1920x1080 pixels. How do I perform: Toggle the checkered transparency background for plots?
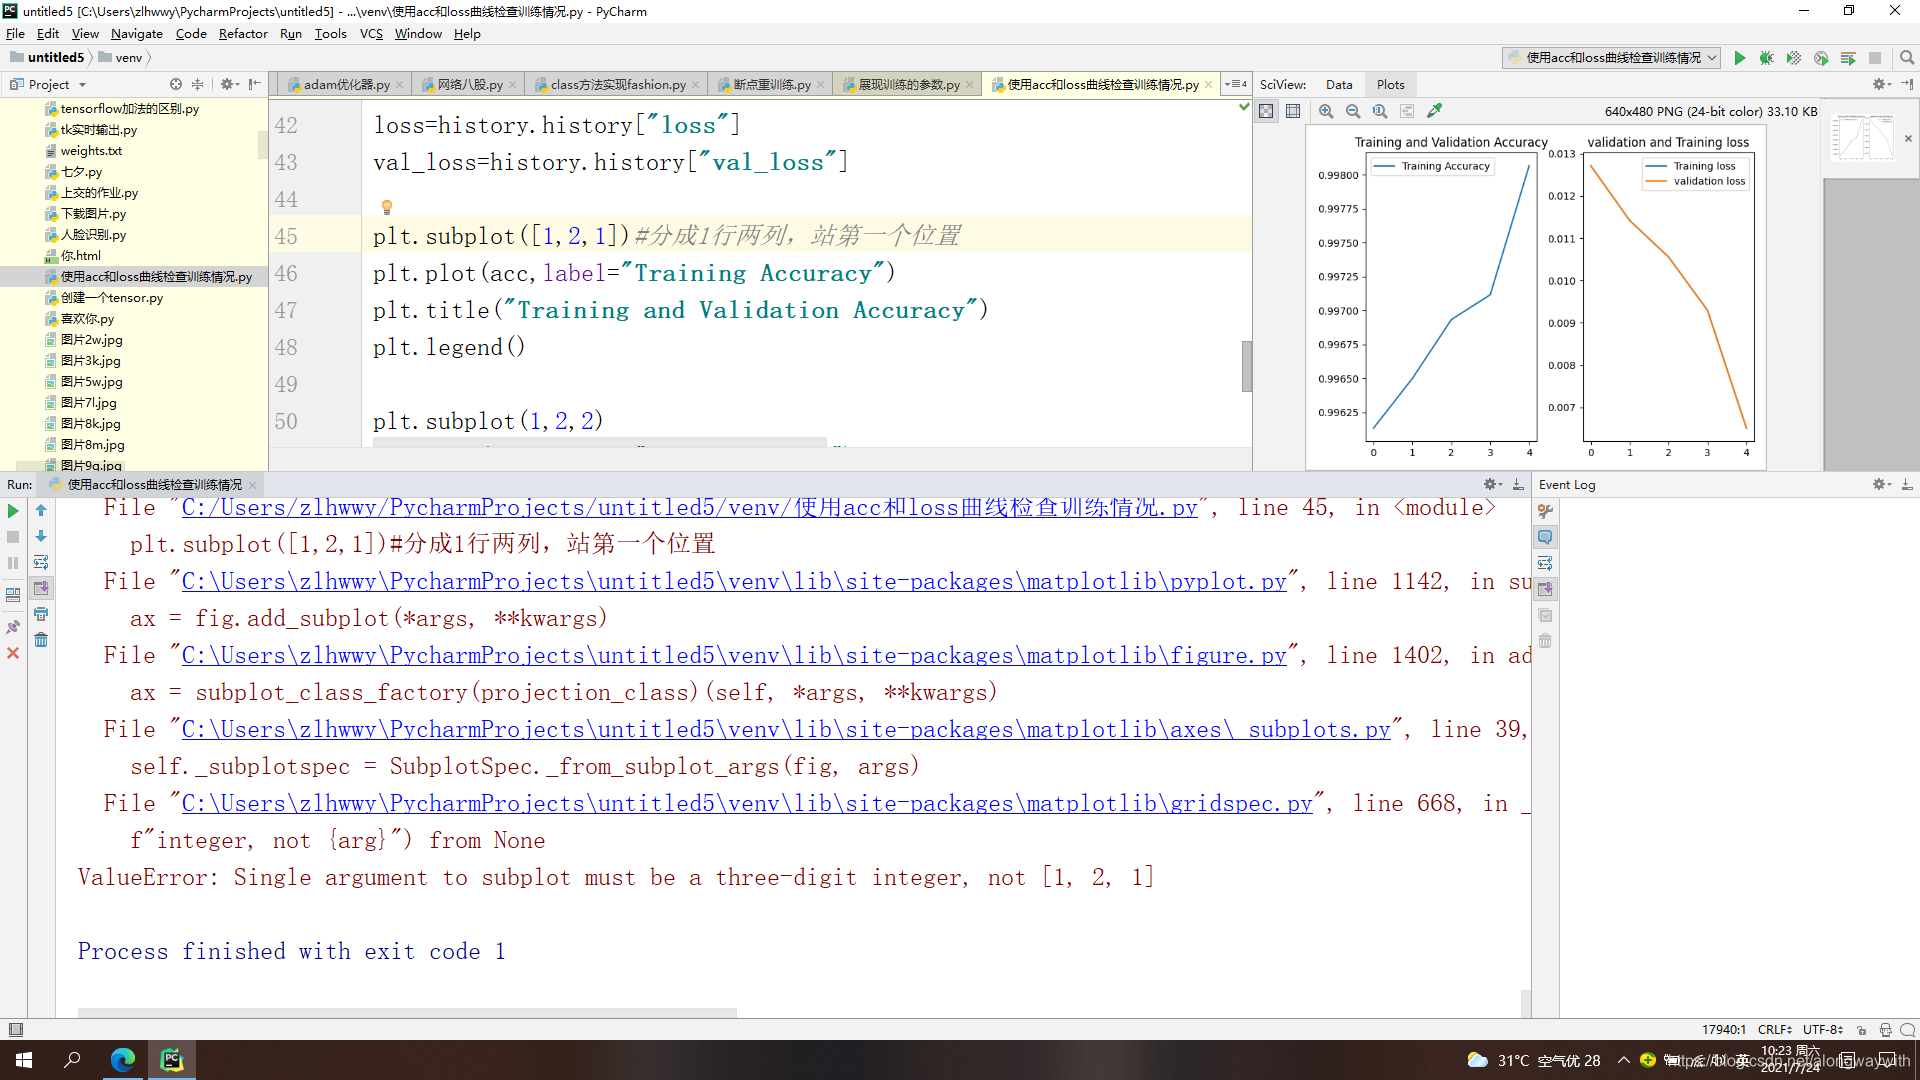1267,111
